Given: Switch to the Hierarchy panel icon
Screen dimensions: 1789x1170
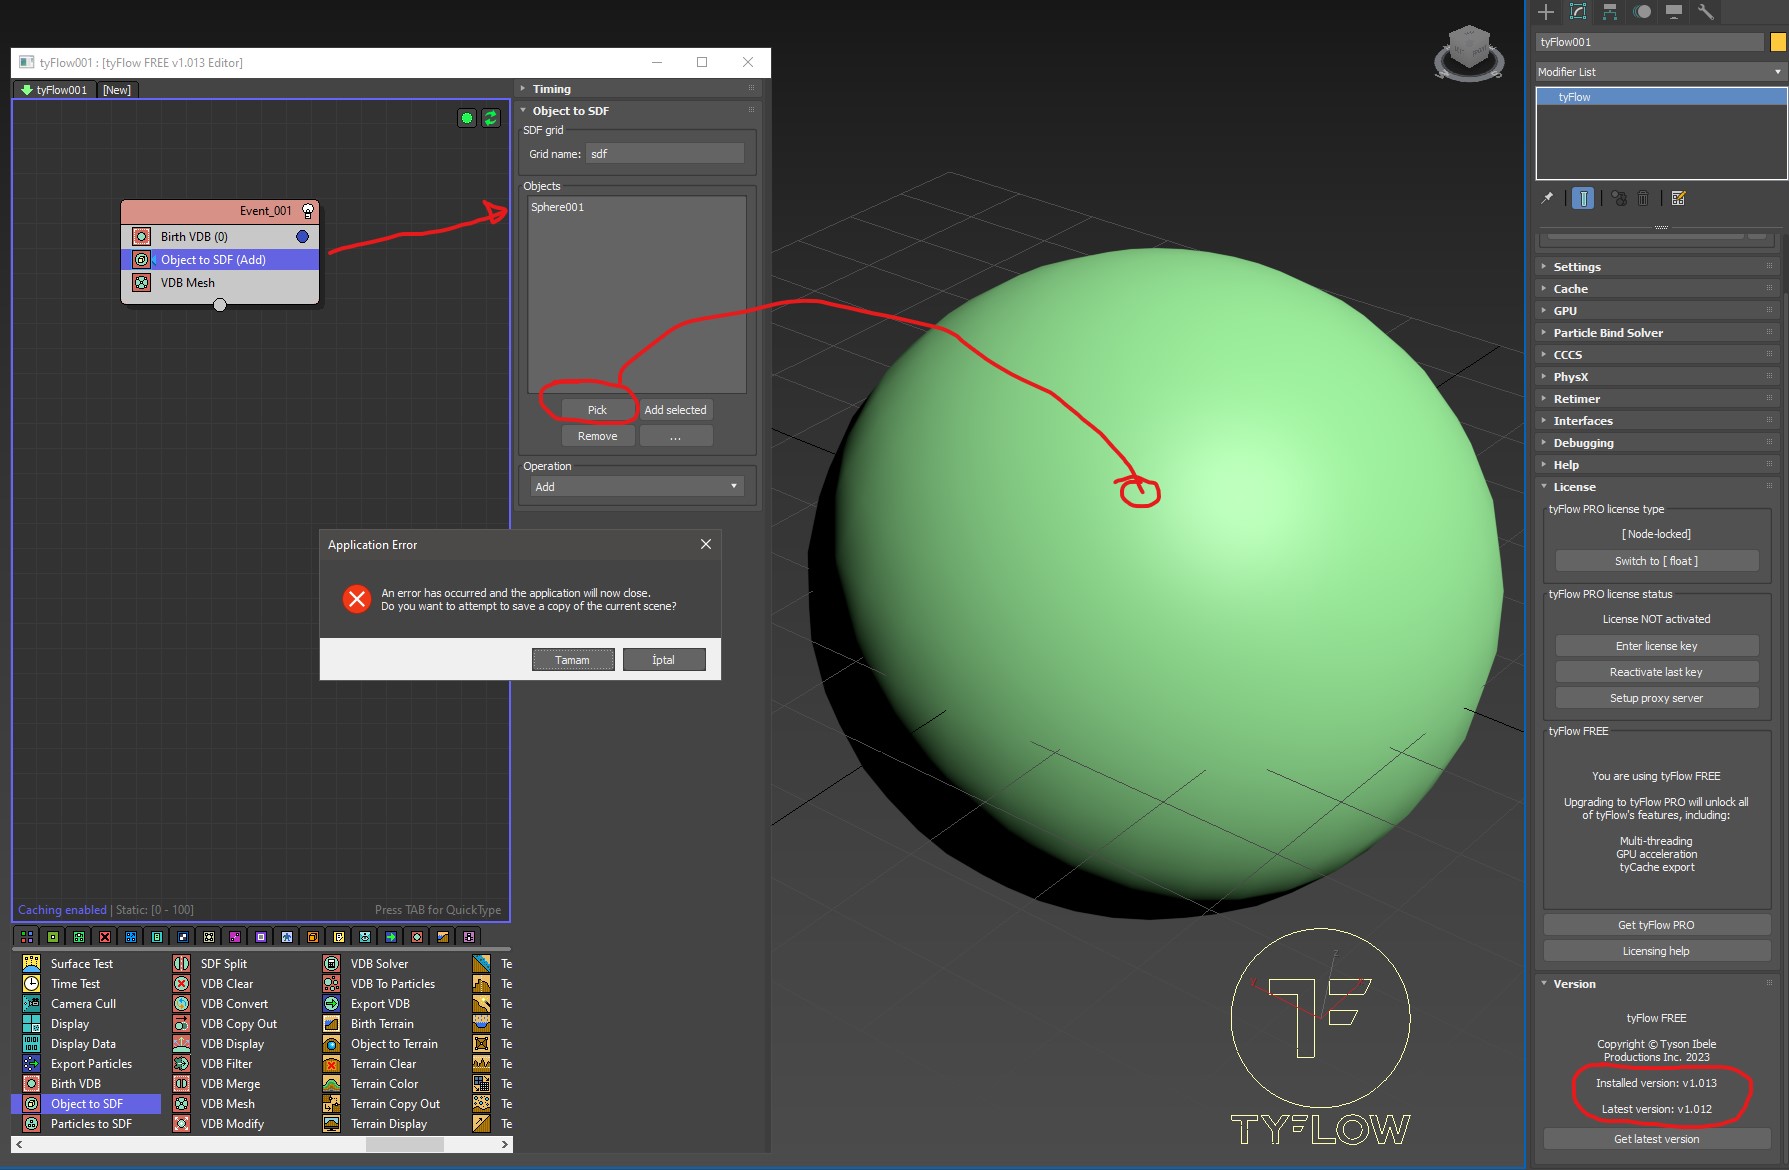Looking at the screenshot, I should point(1610,12).
